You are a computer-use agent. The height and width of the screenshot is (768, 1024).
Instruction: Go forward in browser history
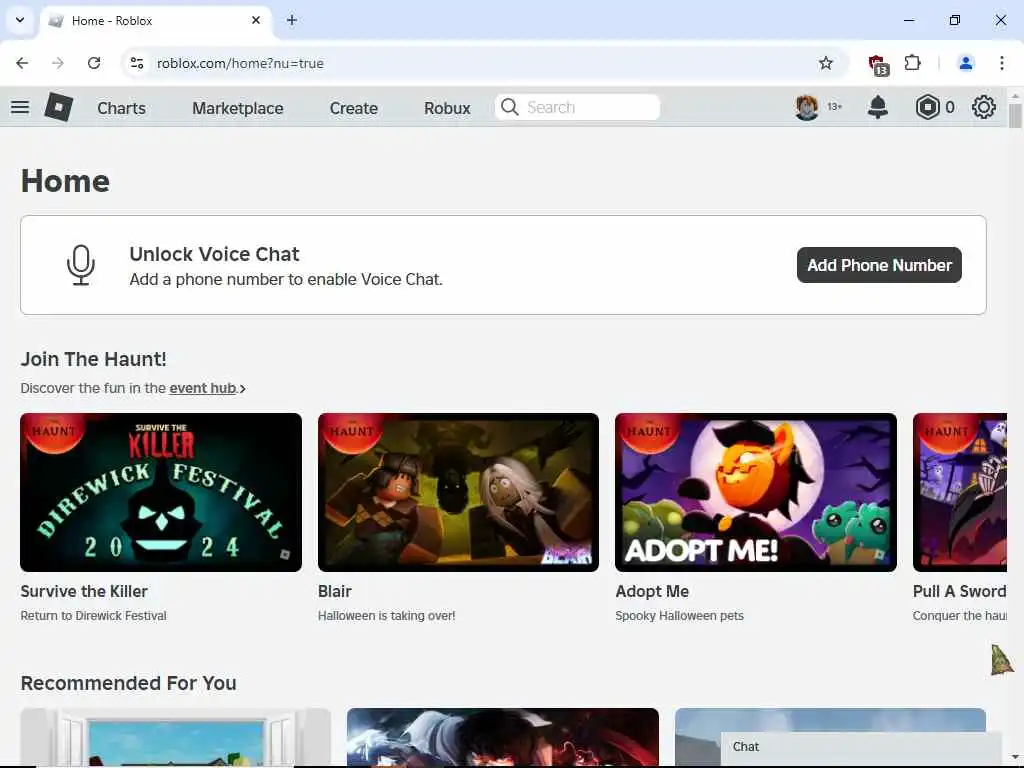pos(58,63)
